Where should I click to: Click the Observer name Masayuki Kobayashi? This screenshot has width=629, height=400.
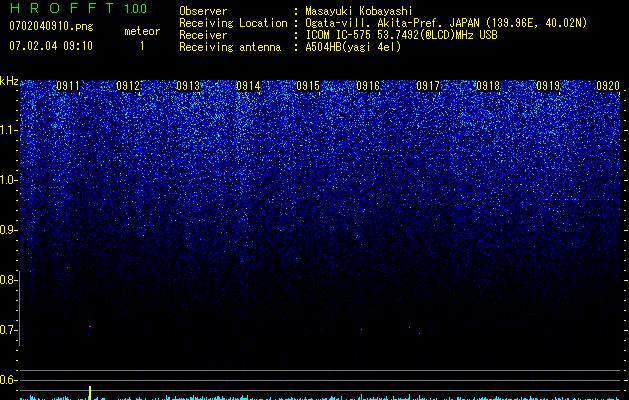point(359,11)
